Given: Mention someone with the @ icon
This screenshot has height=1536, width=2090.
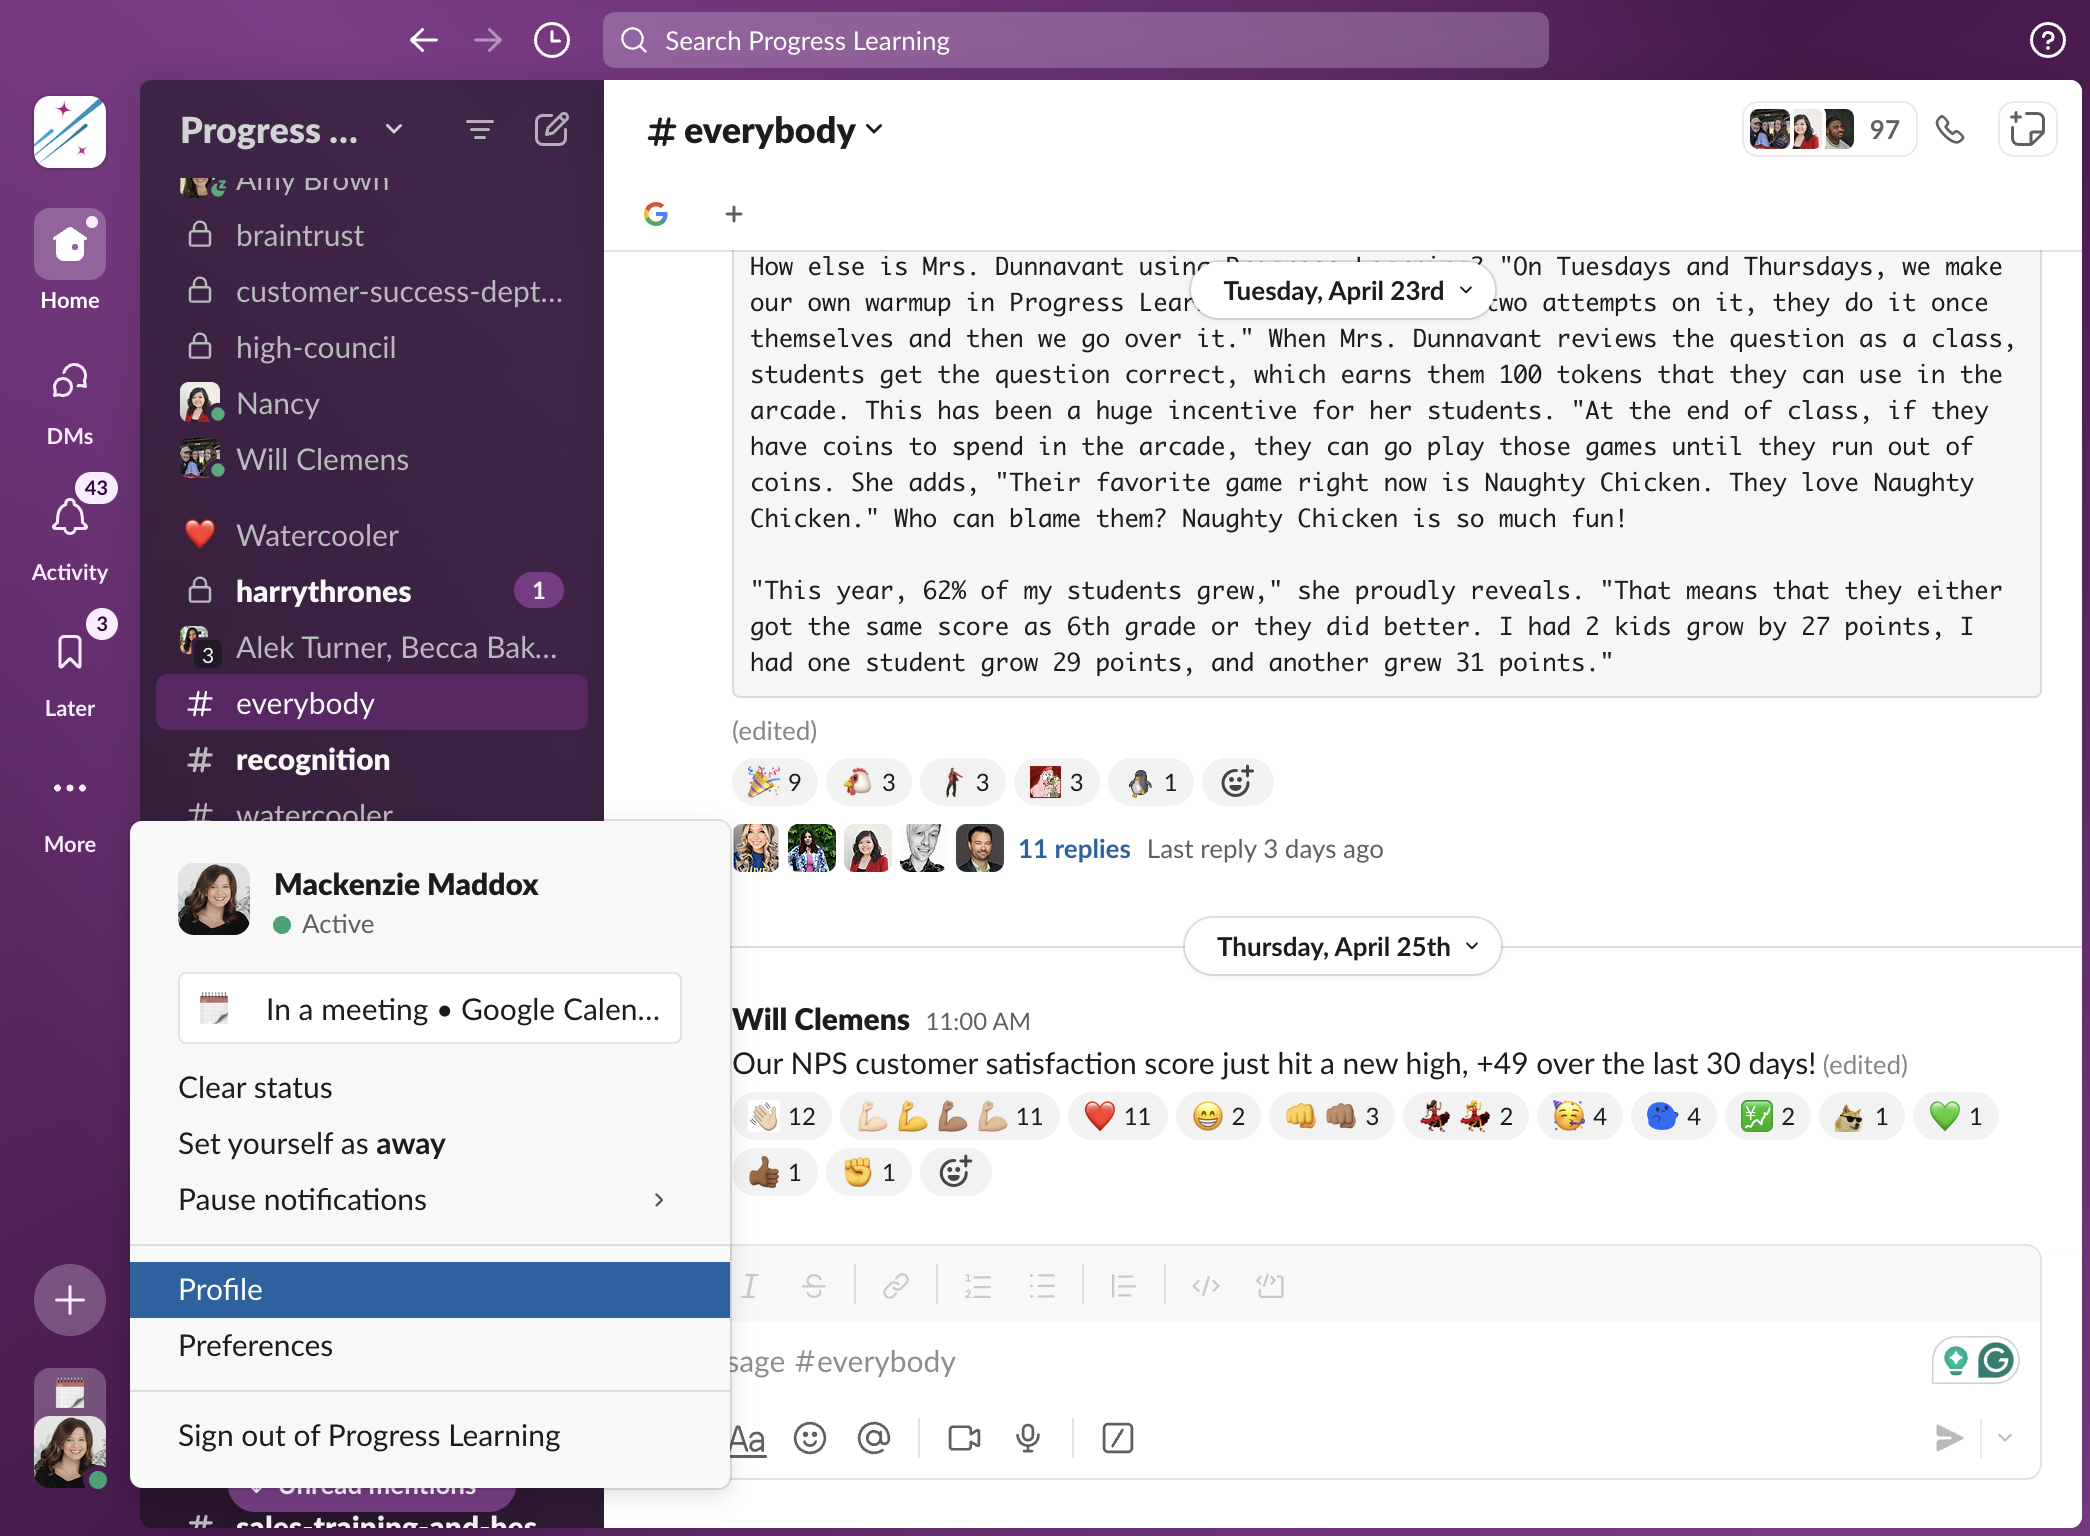Looking at the screenshot, I should point(874,1438).
